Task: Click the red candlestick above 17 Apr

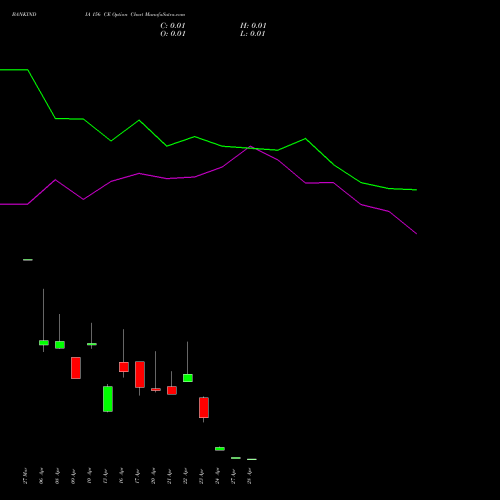Action: click(140, 374)
